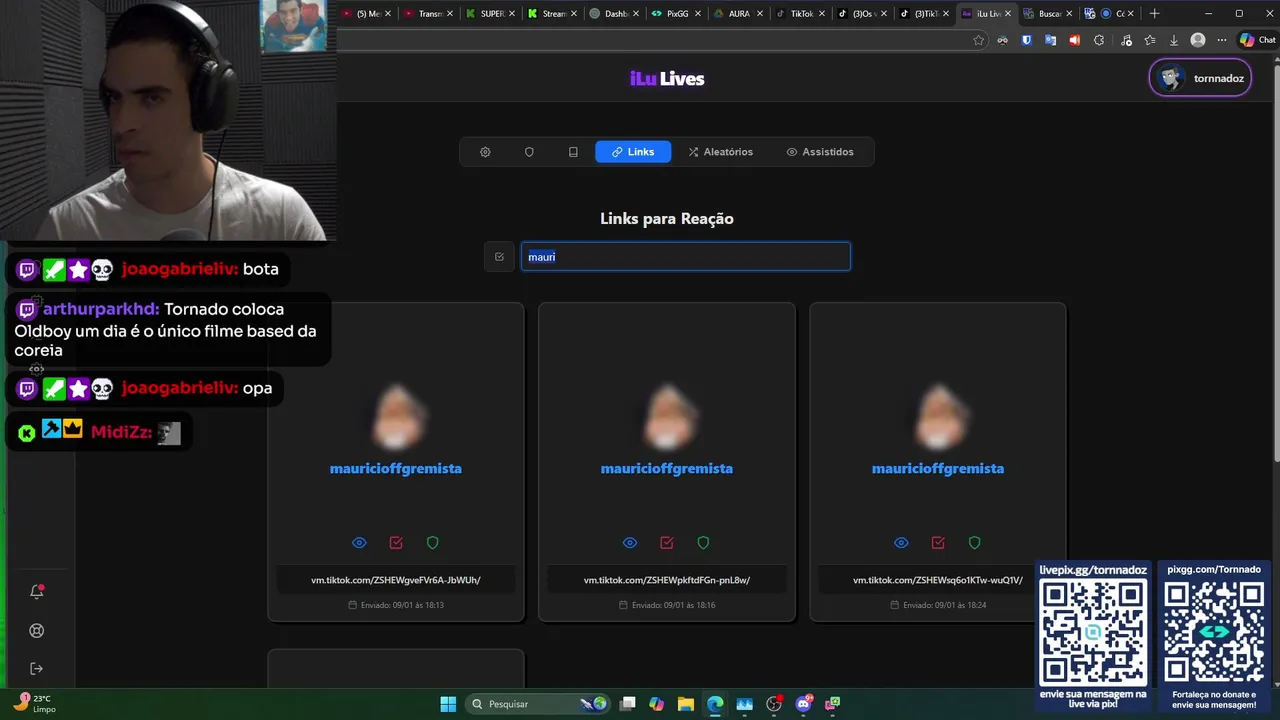Open the browser downloads icon

tap(1174, 40)
